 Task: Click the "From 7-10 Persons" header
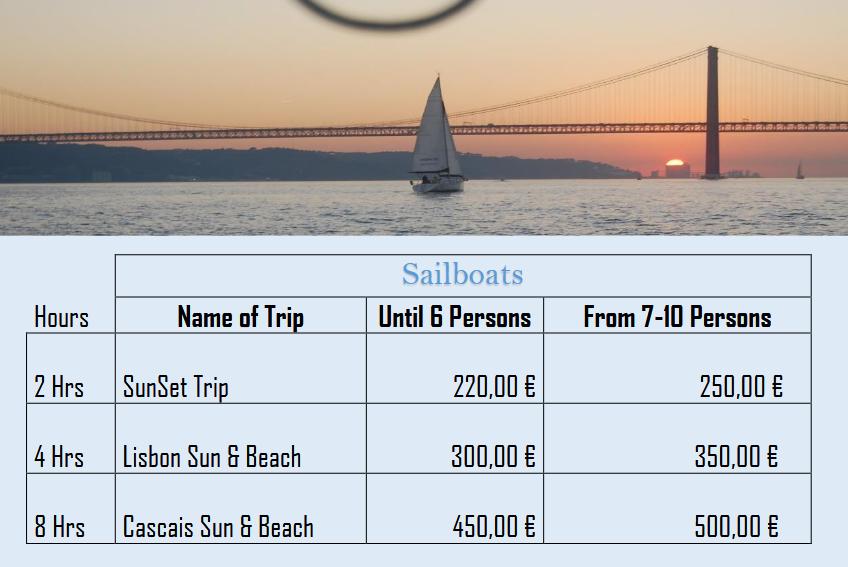[x=677, y=318]
